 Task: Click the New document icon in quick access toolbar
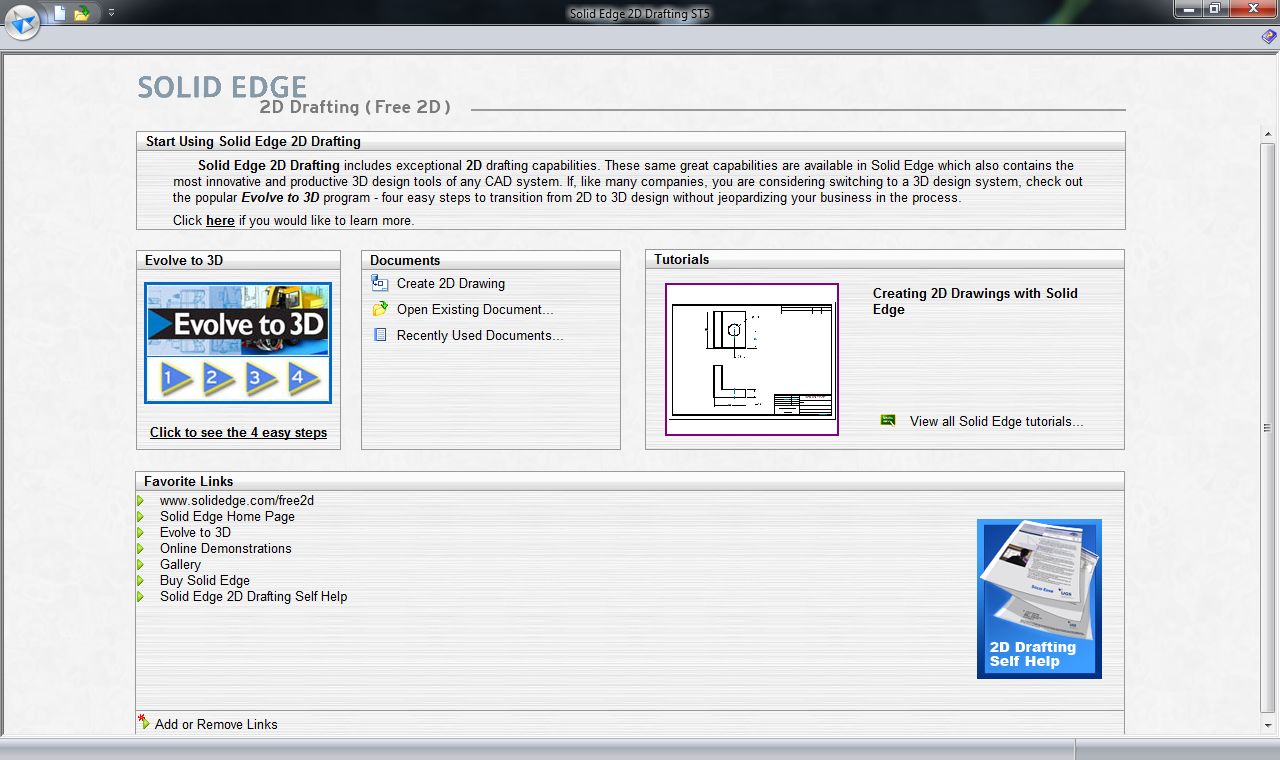pos(60,12)
